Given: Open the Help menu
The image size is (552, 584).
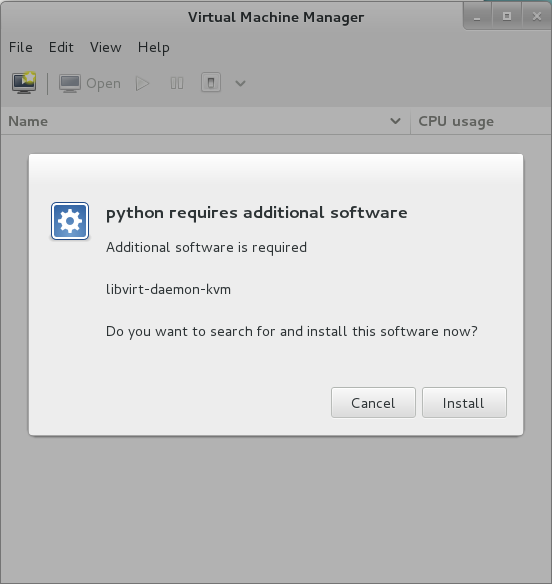Looking at the screenshot, I should tap(153, 48).
